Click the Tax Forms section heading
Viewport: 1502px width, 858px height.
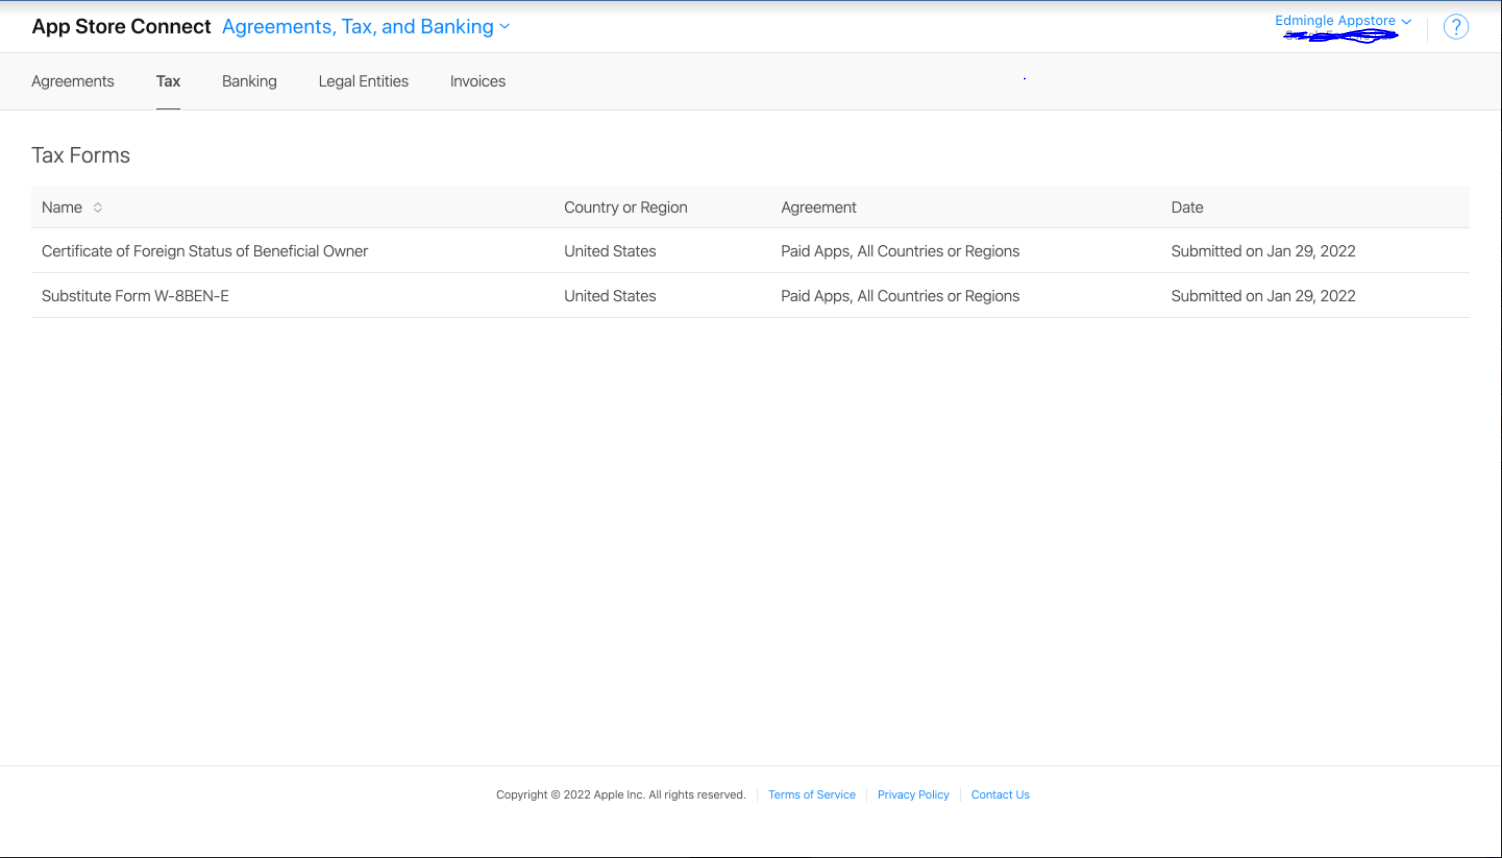(81, 156)
